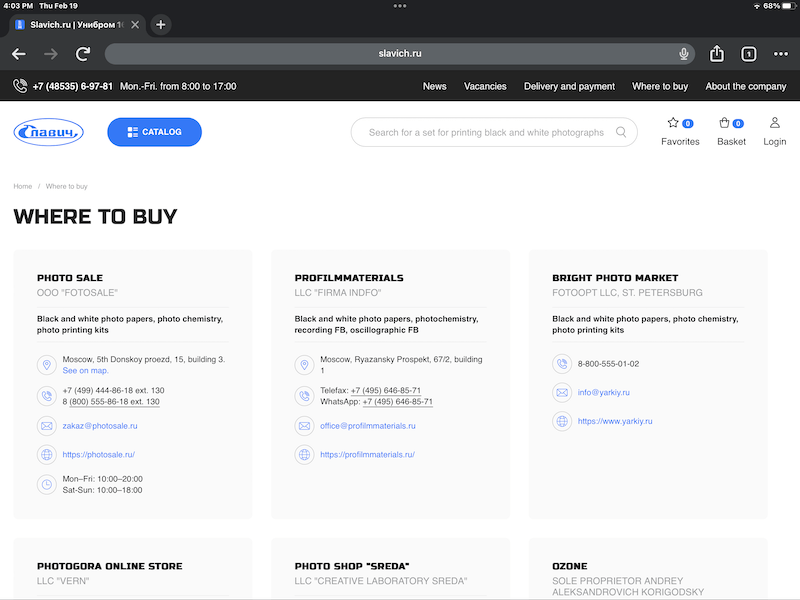Click the Login user icon
This screenshot has width=800, height=600.
pos(774,123)
